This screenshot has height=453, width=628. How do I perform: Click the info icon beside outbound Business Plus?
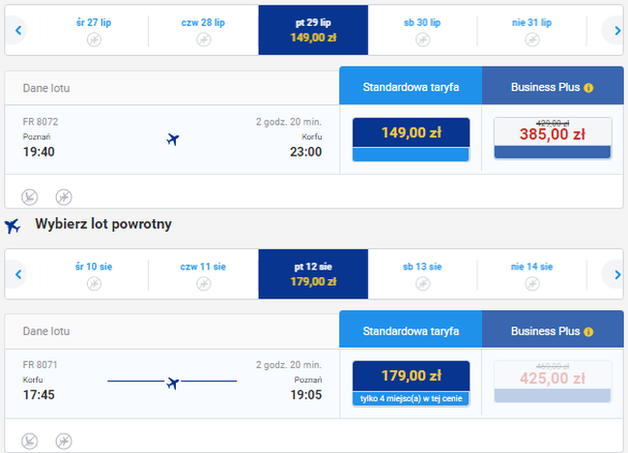(x=589, y=88)
